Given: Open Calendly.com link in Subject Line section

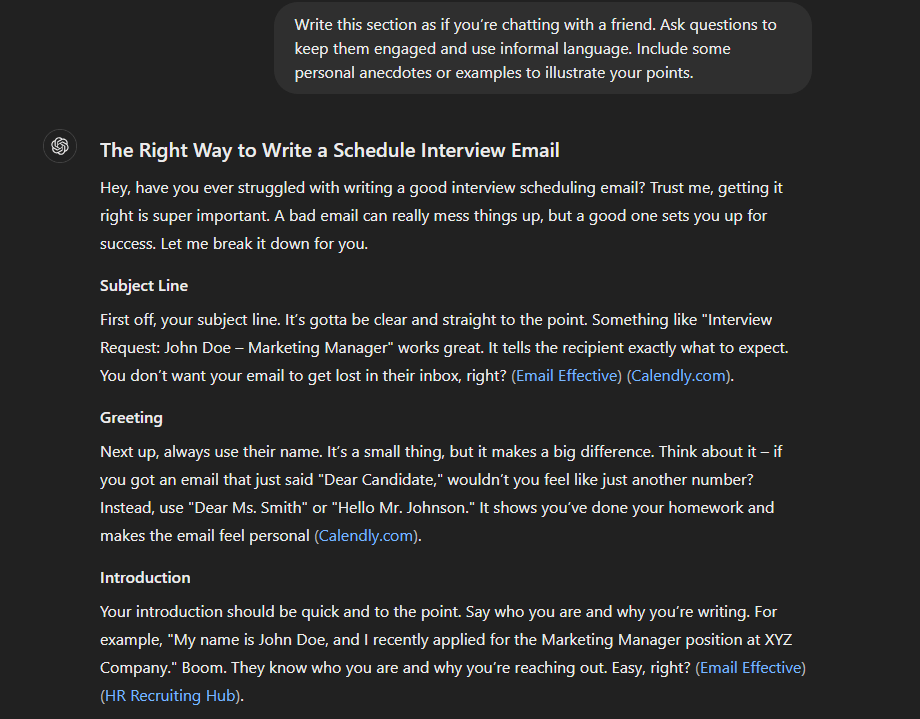Looking at the screenshot, I should (679, 376).
